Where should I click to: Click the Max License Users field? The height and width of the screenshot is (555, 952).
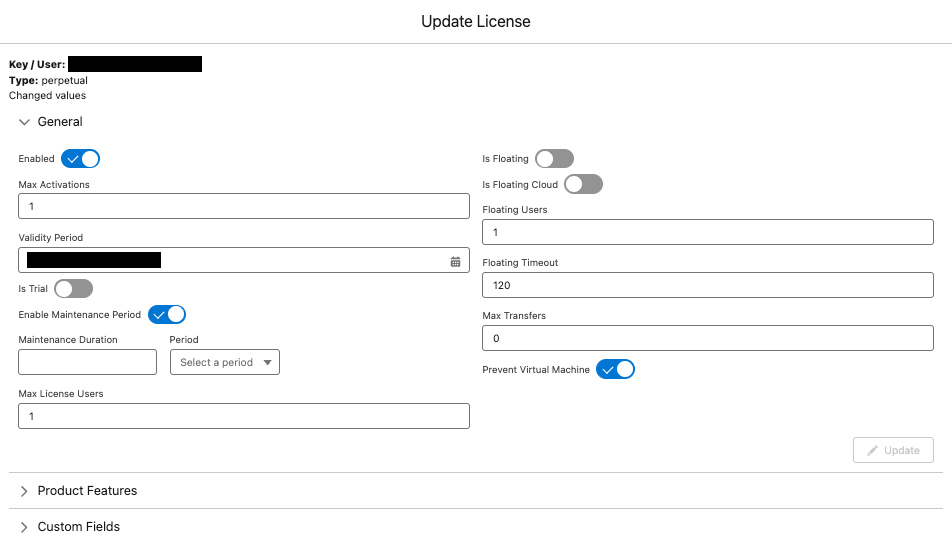[x=243, y=416]
